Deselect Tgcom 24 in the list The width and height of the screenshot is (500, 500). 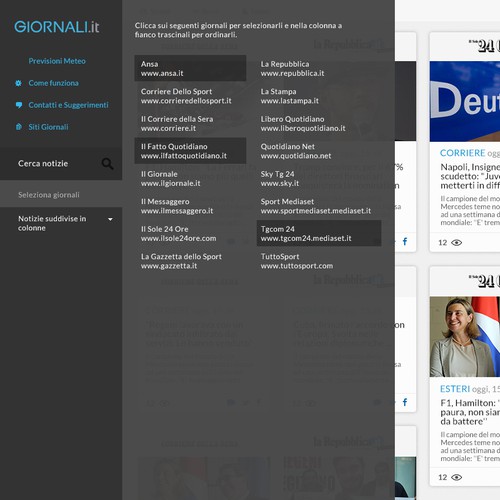(x=319, y=234)
